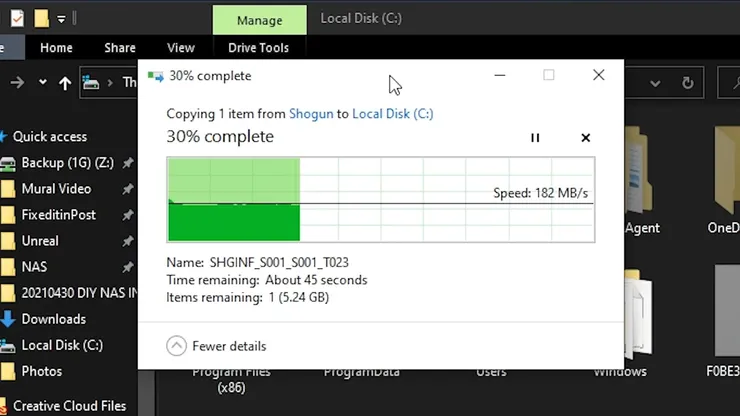Screen dimensions: 740x416
Task: Pause the file copy operation
Action: [535, 138]
